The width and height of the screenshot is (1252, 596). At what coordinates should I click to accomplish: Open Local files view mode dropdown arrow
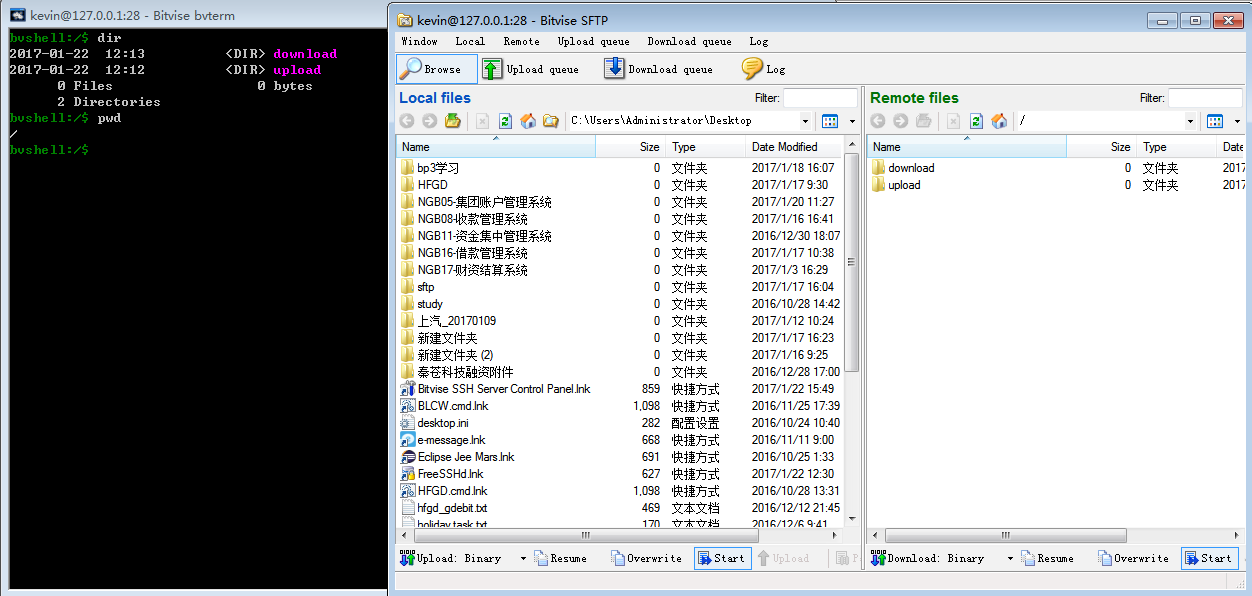(852, 121)
